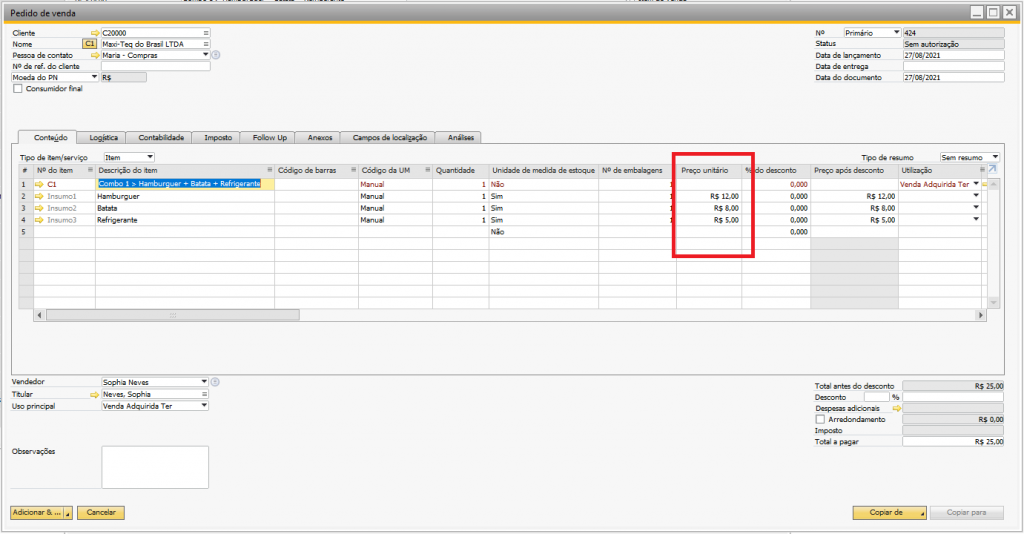Open the Titular link arrow
Viewport: 1024px width, 534px height.
pos(95,394)
